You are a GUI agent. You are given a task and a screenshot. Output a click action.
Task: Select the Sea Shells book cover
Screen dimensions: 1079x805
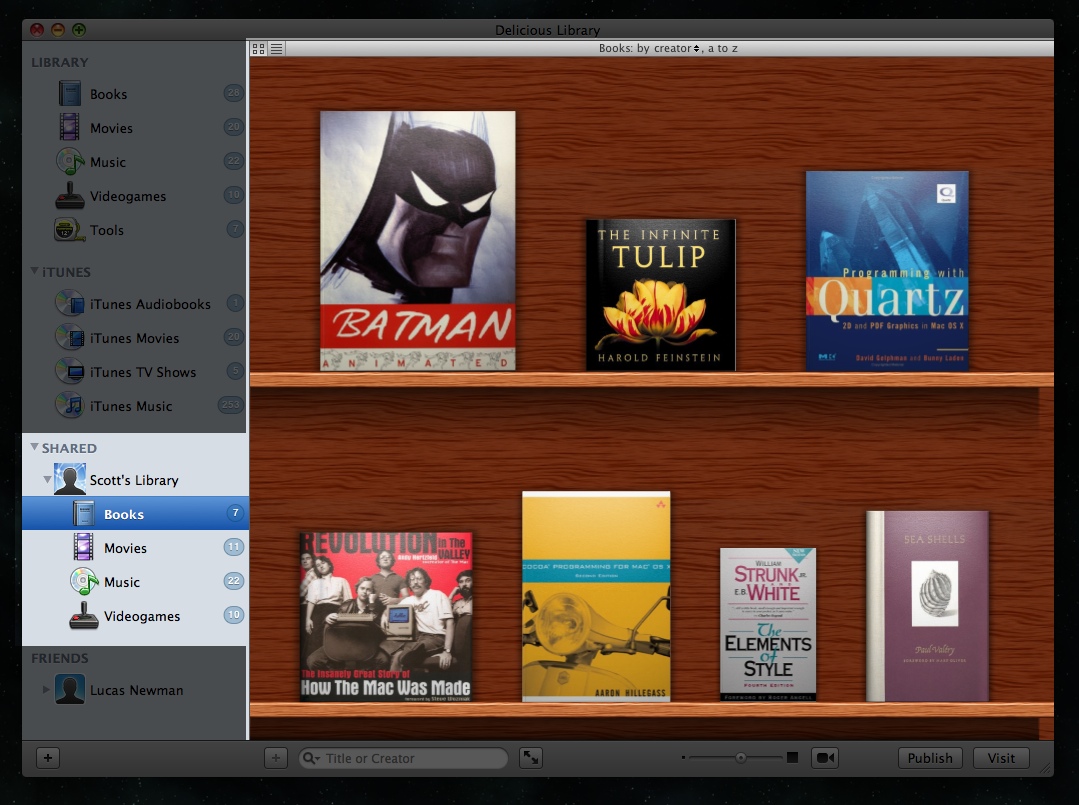(x=927, y=606)
